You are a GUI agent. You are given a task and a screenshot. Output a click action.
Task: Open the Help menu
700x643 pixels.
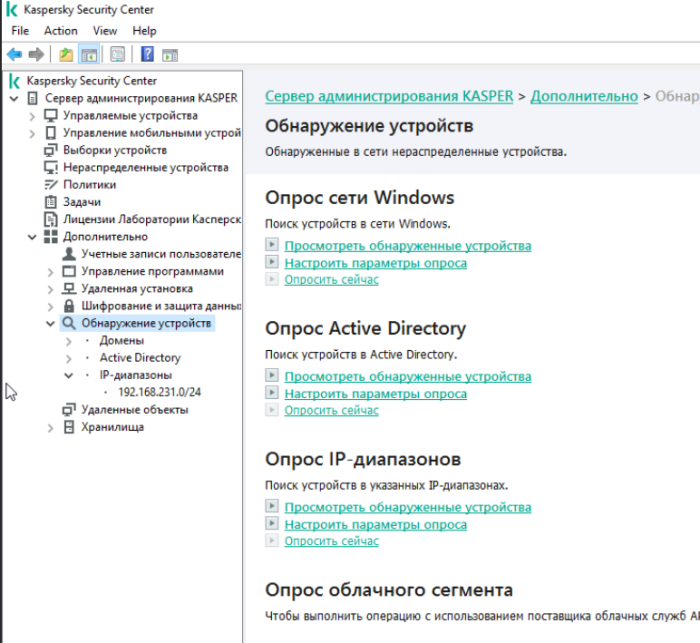coord(144,31)
